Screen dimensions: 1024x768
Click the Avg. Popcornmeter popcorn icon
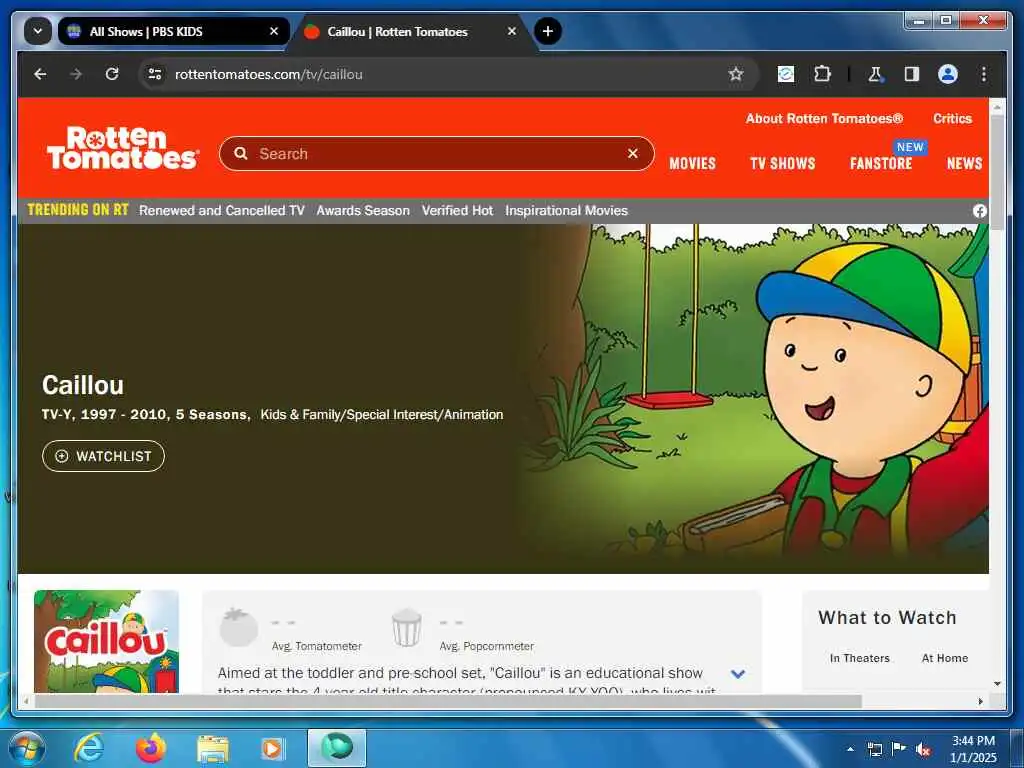pyautogui.click(x=406, y=627)
